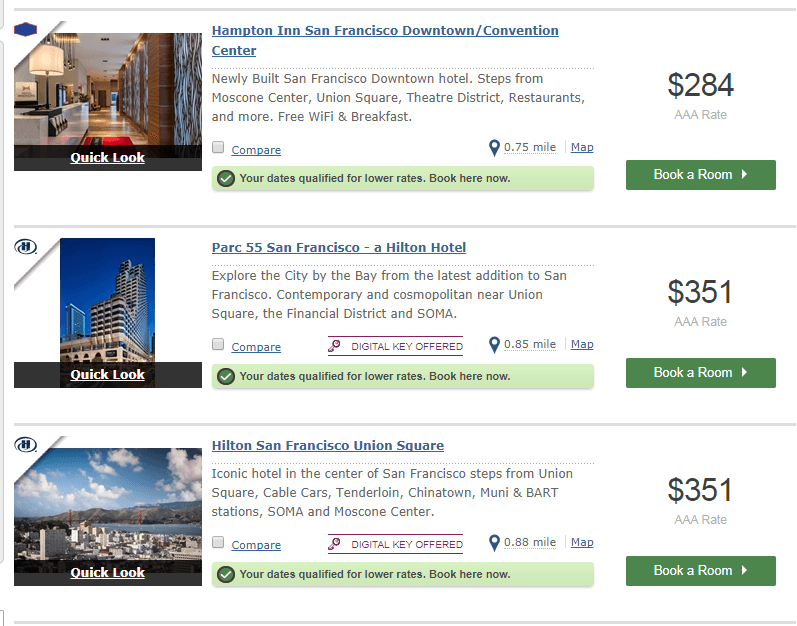The width and height of the screenshot is (797, 626).
Task: Click the location pin next to 0.85 mile
Action: tap(494, 345)
